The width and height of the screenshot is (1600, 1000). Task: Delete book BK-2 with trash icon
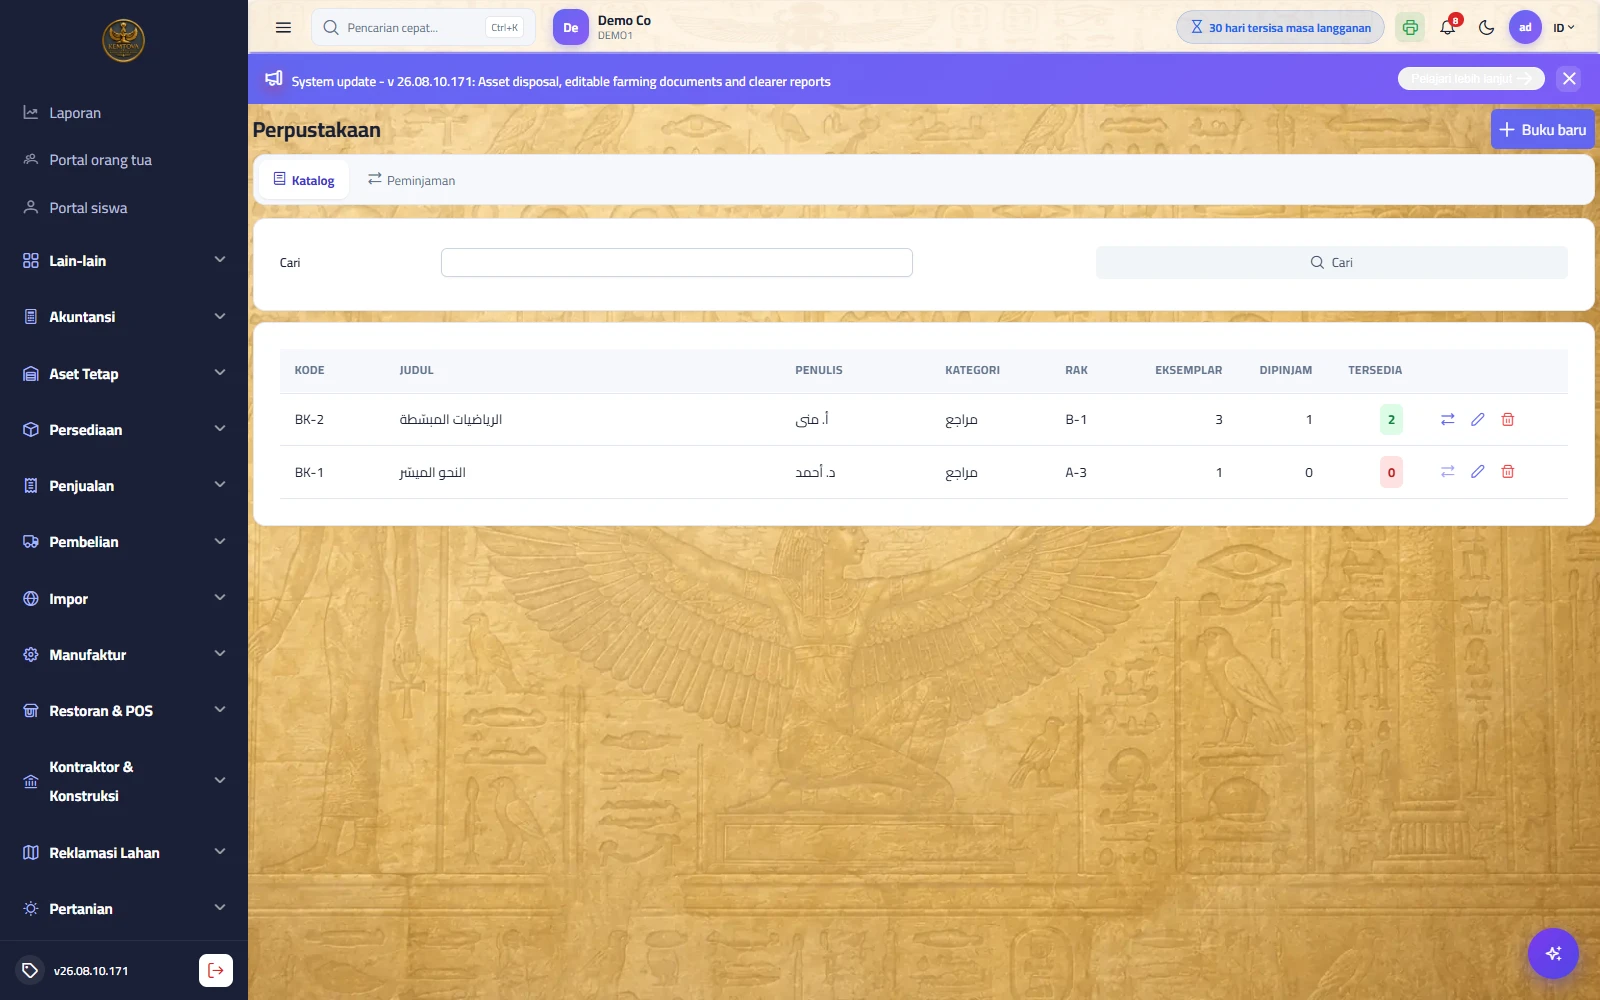pos(1508,420)
